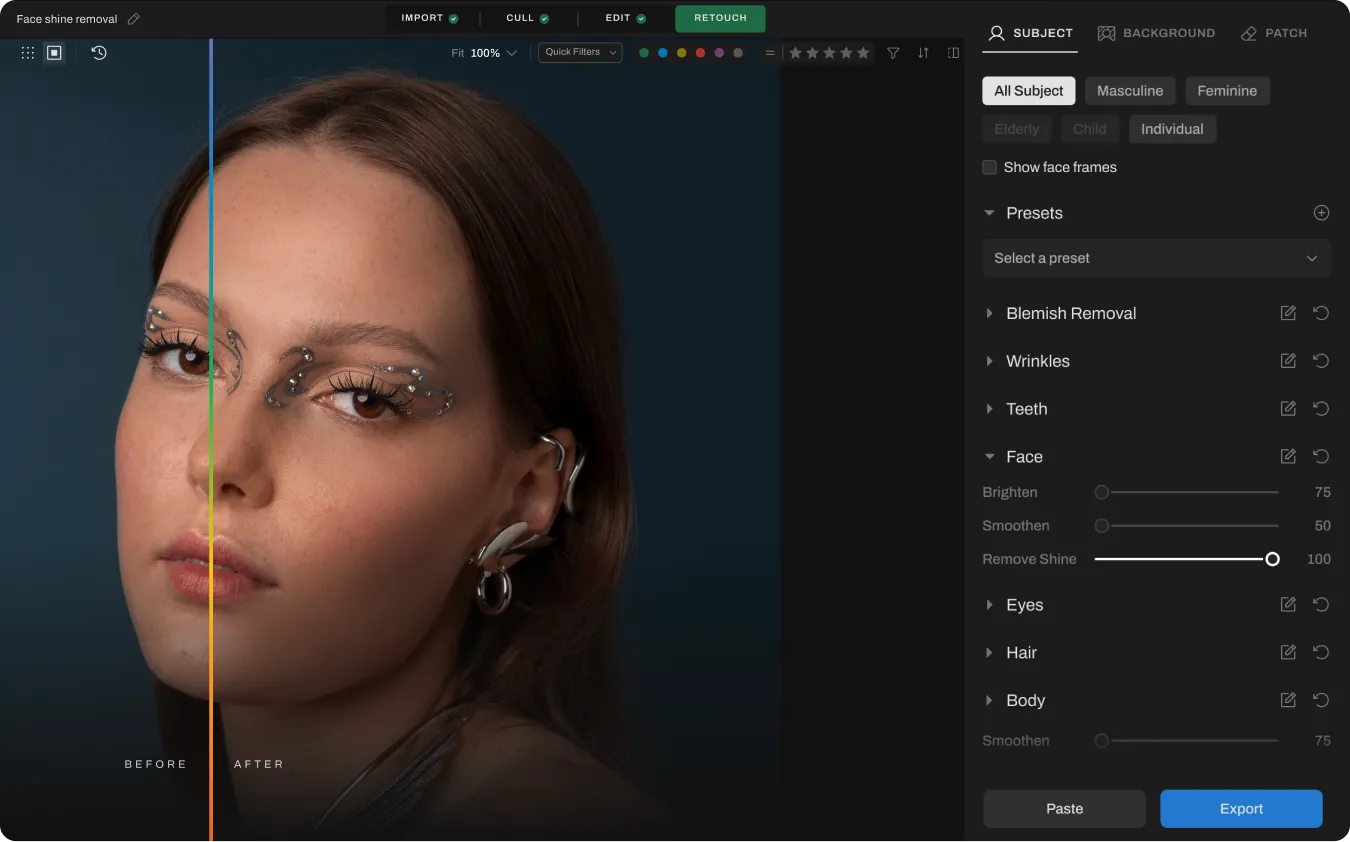This screenshot has height=842, width=1350.
Task: Open the Select a preset dropdown
Action: (1156, 258)
